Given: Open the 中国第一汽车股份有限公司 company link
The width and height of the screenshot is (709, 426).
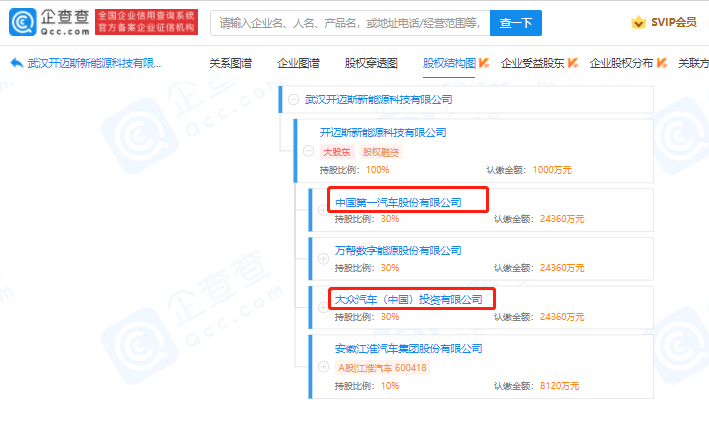Looking at the screenshot, I should click(x=398, y=202).
